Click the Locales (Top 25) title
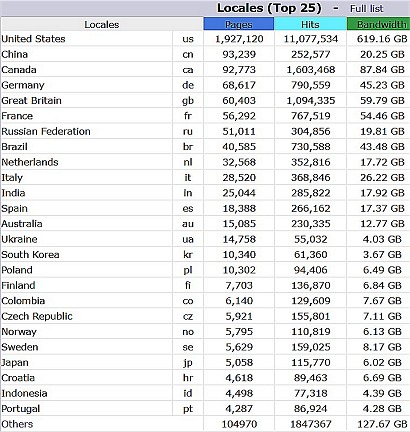Screen dimensions: 410x432 tap(269, 8)
